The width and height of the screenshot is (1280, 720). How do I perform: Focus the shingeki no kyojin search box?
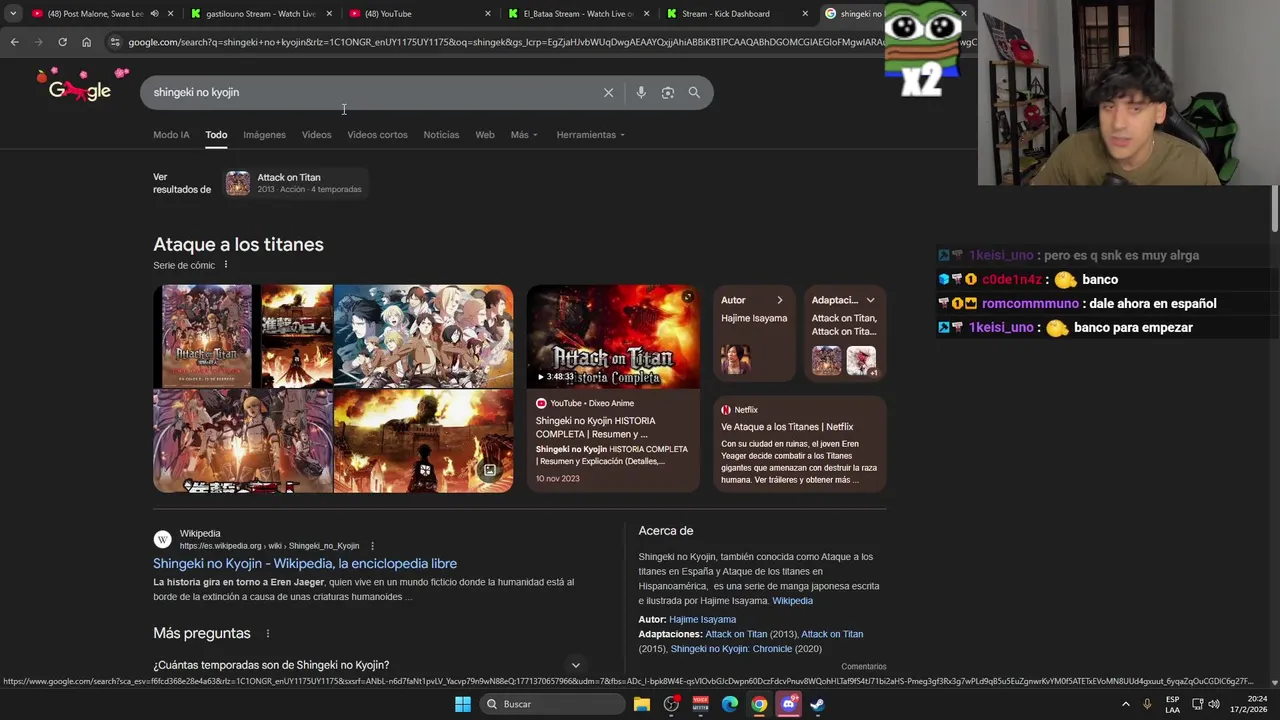pyautogui.click(x=370, y=92)
